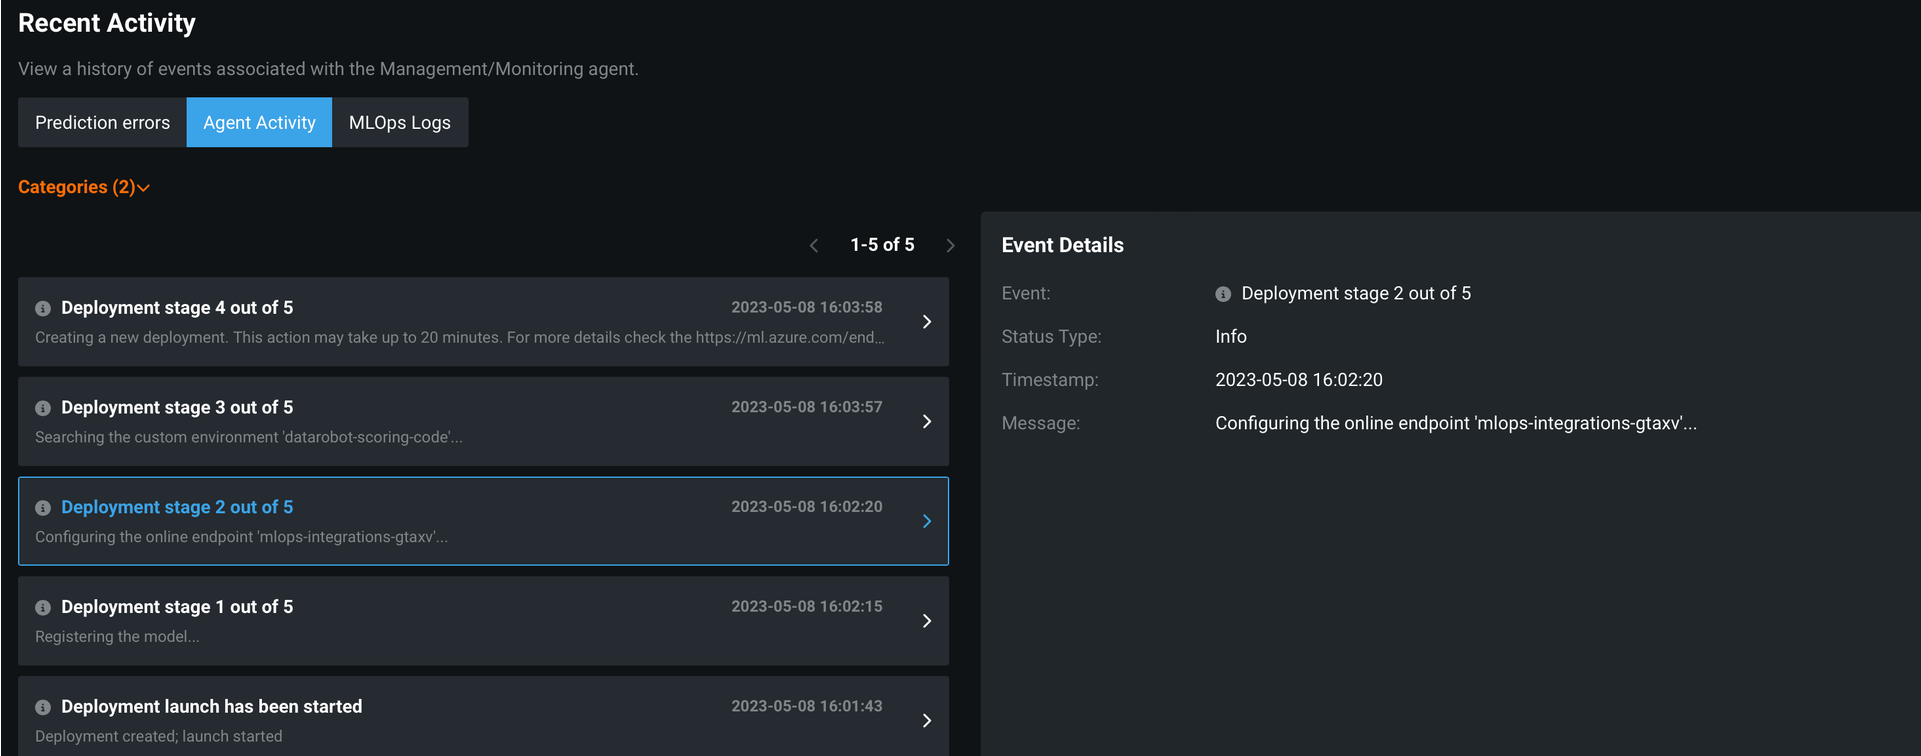Click the event message text in Event Details
The image size is (1921, 756).
(x=1455, y=423)
